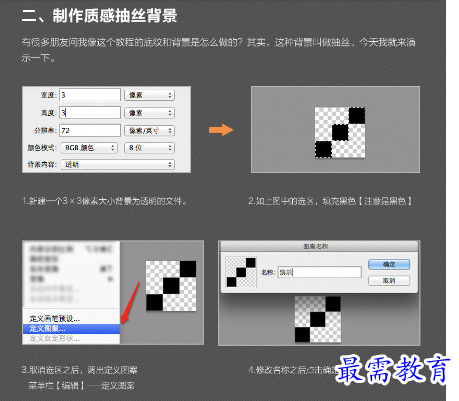The image size is (459, 401).
Task: Open the 像素/英寸 resolution unit dropdown
Action: [150, 131]
